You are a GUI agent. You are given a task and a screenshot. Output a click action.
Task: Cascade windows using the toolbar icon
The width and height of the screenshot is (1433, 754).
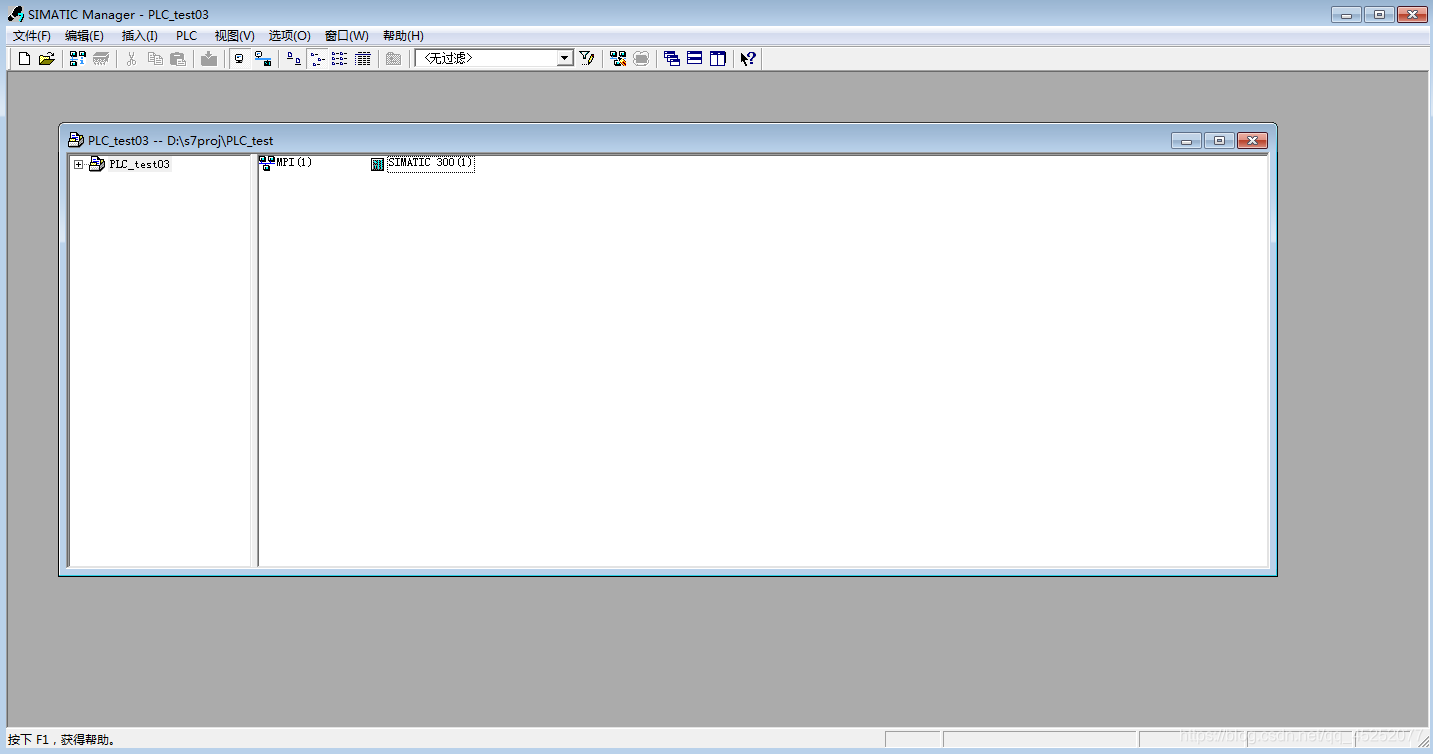point(672,59)
